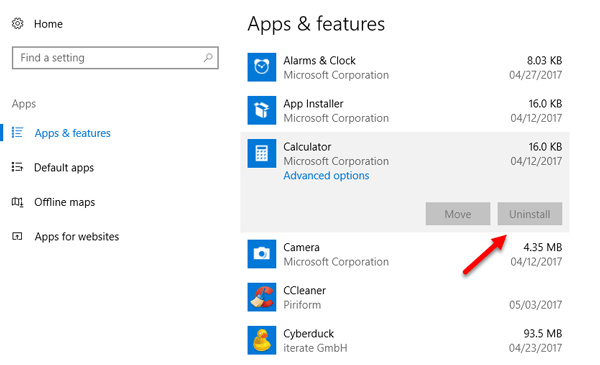This screenshot has width=600, height=365.
Task: Open Apps & features section
Action: coord(73,133)
